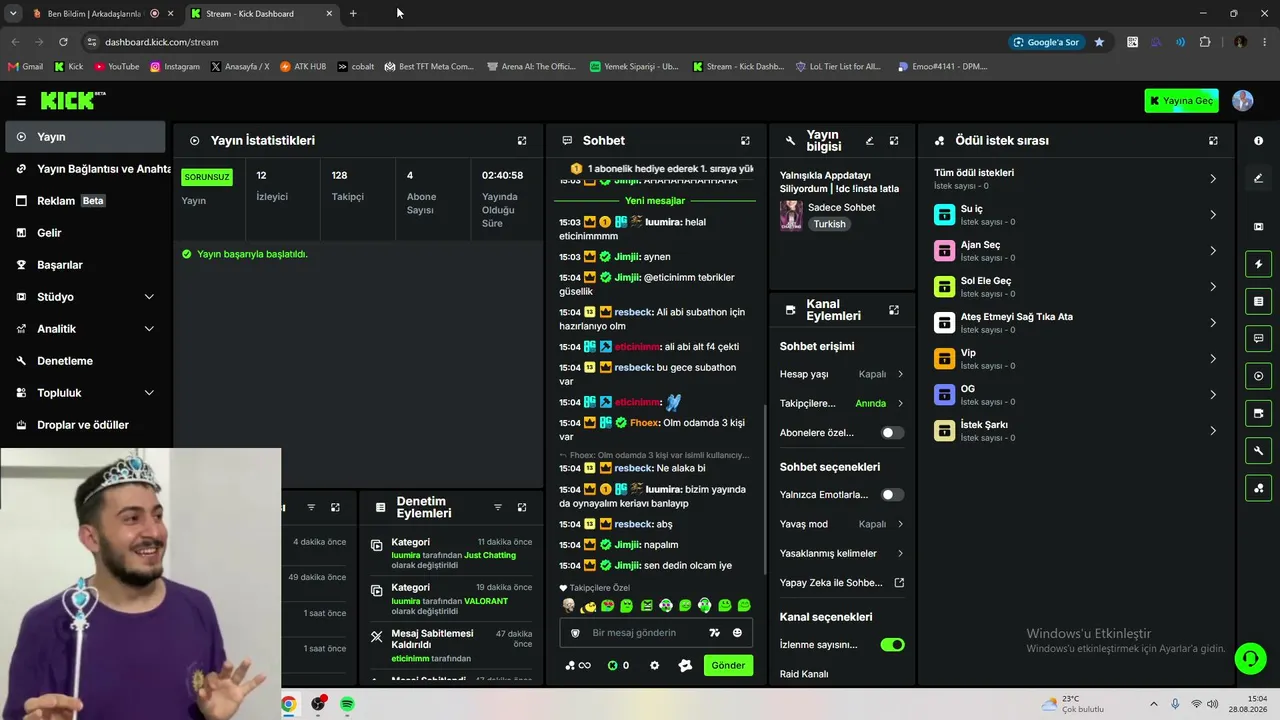
Task: Click the chat bubble icon in the right rail
Action: [1258, 338]
